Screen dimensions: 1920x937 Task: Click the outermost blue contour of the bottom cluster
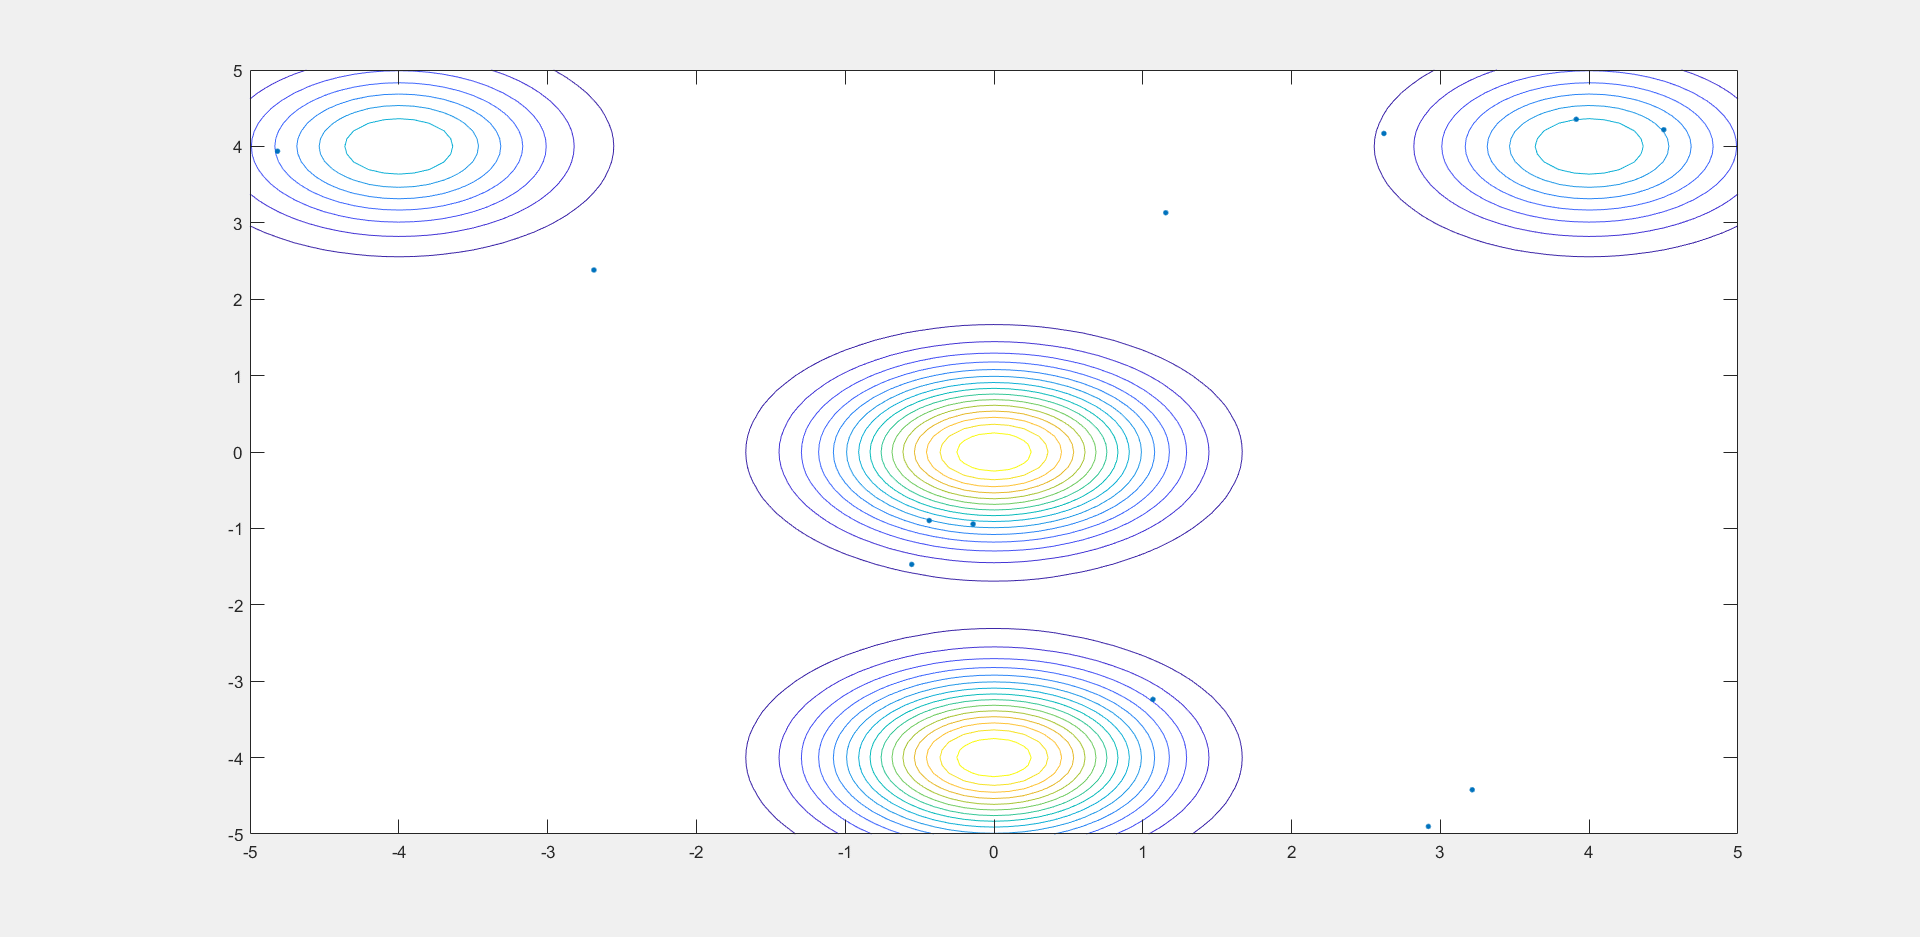[995, 628]
